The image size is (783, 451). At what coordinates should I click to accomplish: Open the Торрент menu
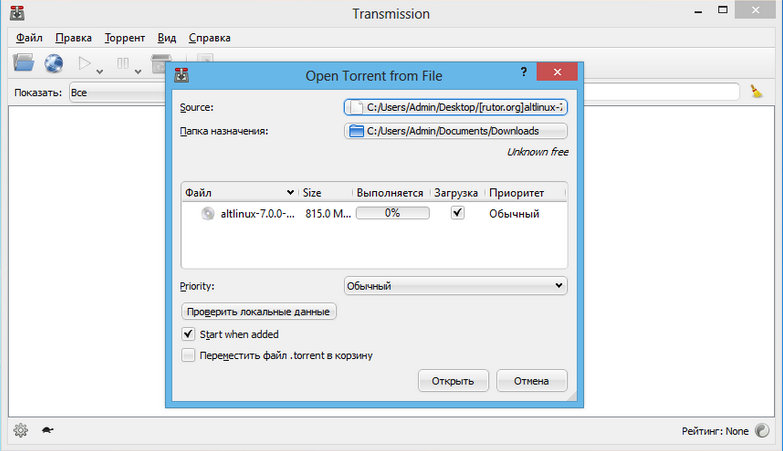pos(125,38)
